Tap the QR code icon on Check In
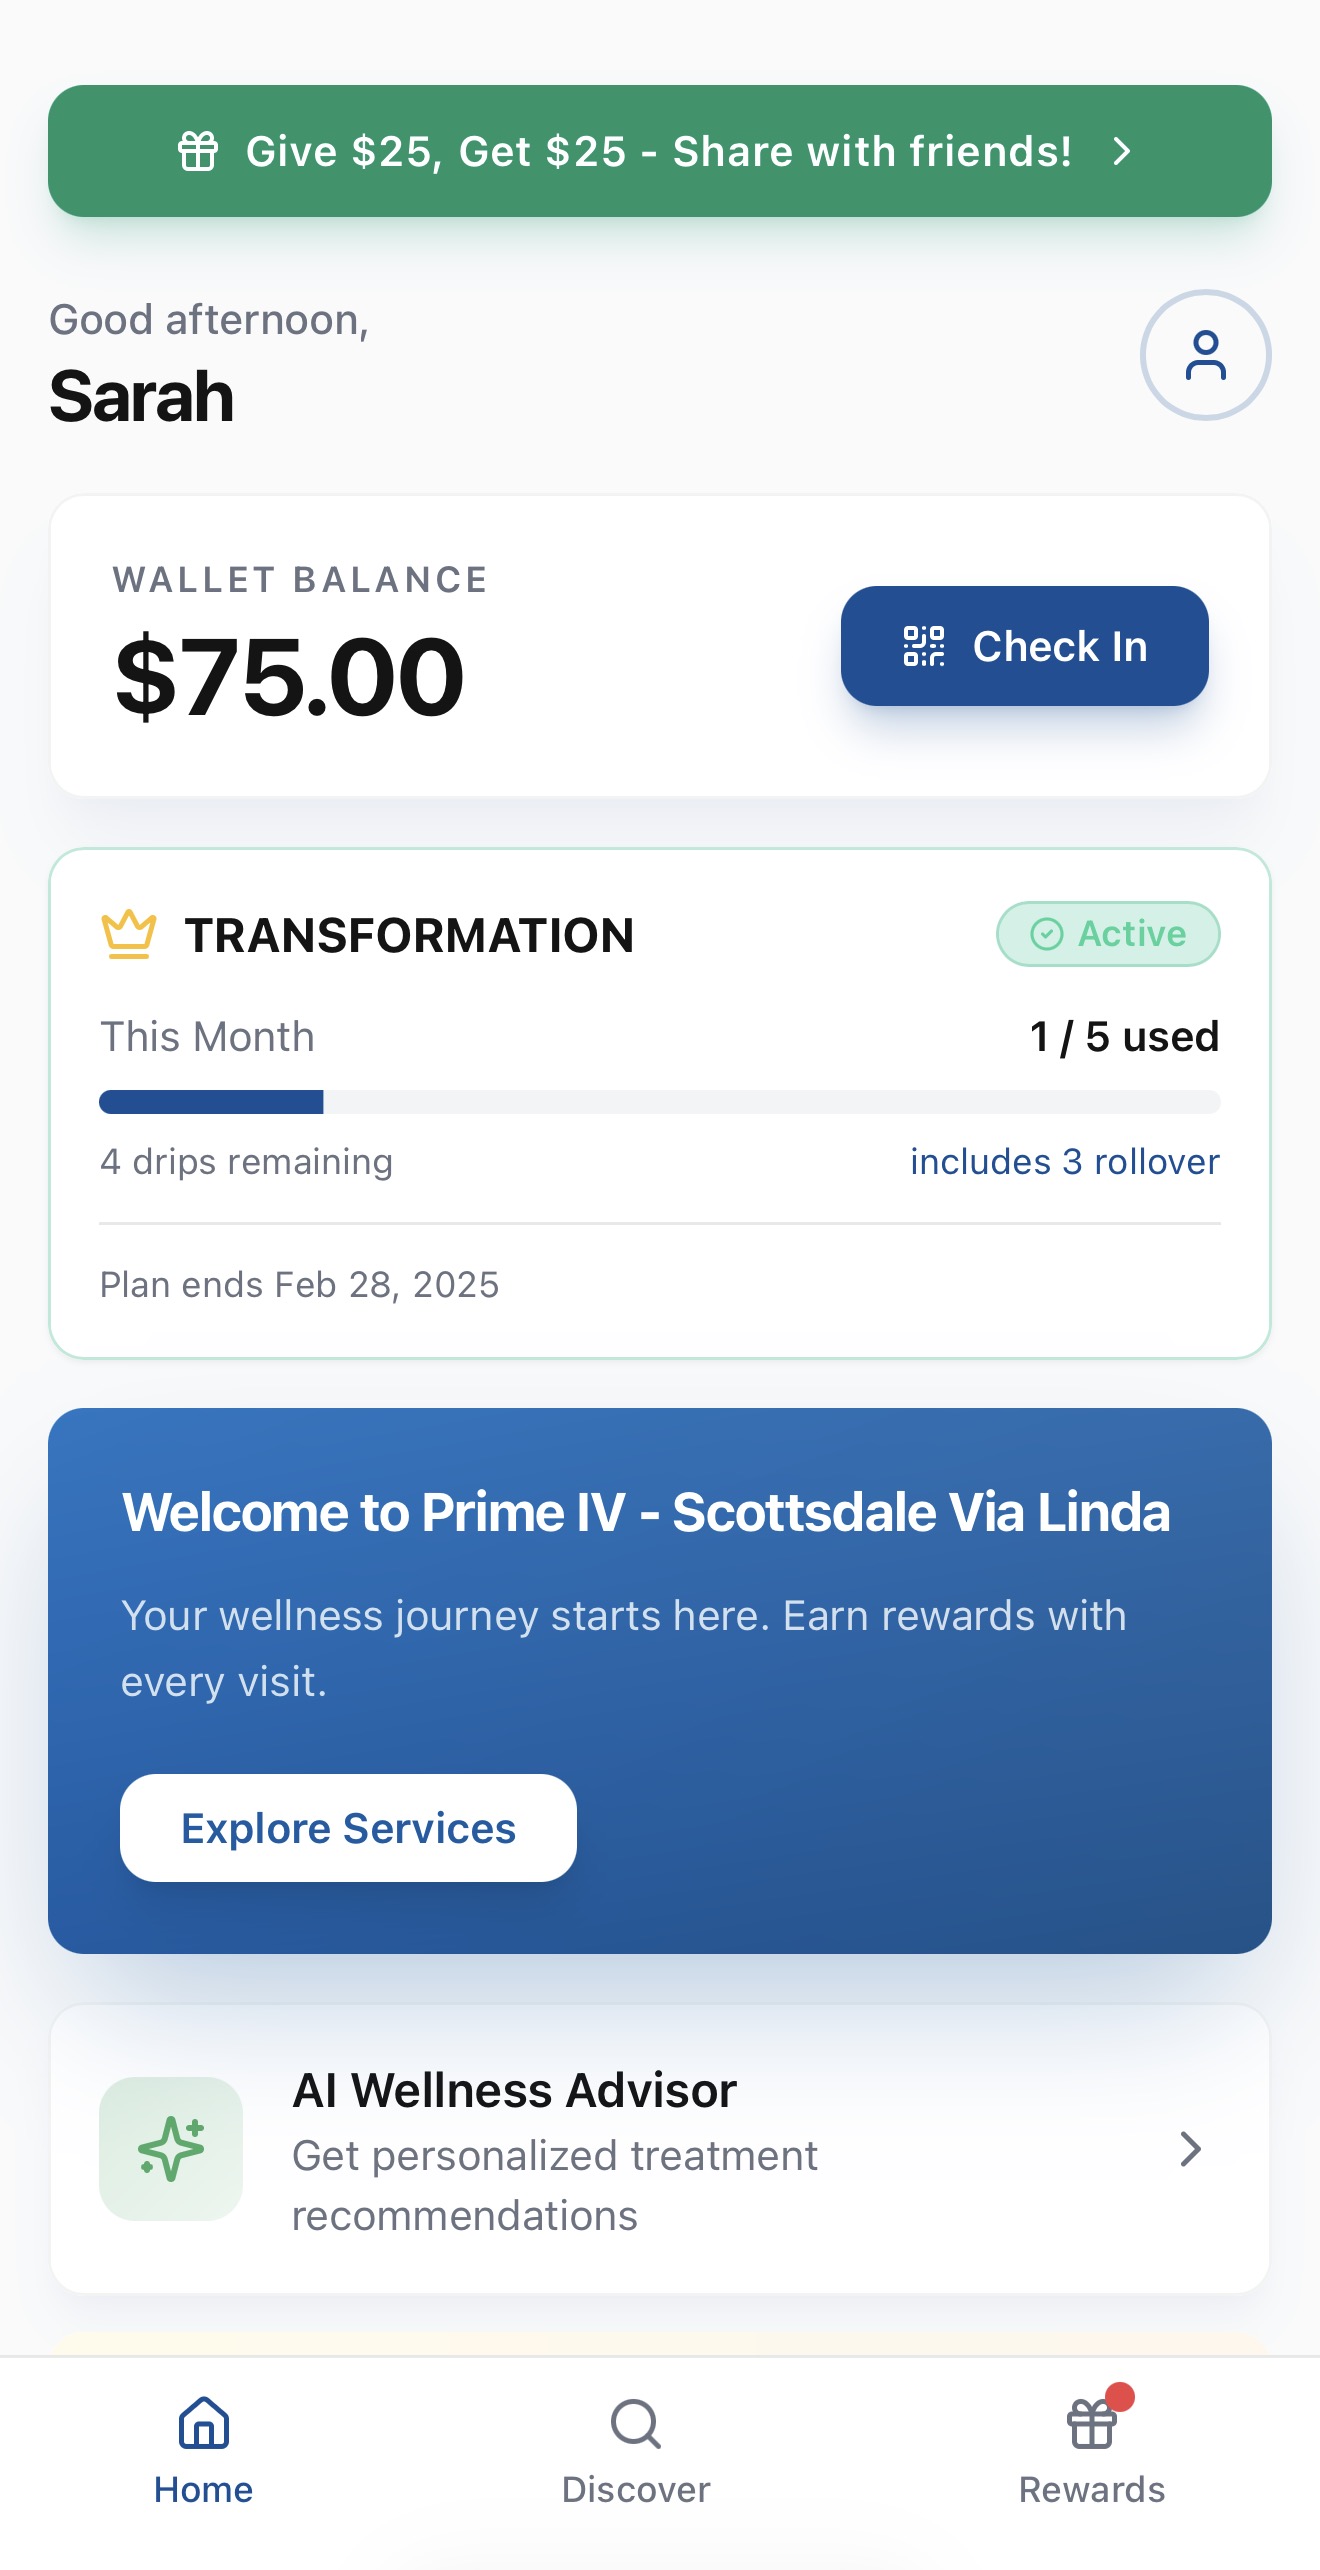The image size is (1320, 2570). (x=923, y=646)
